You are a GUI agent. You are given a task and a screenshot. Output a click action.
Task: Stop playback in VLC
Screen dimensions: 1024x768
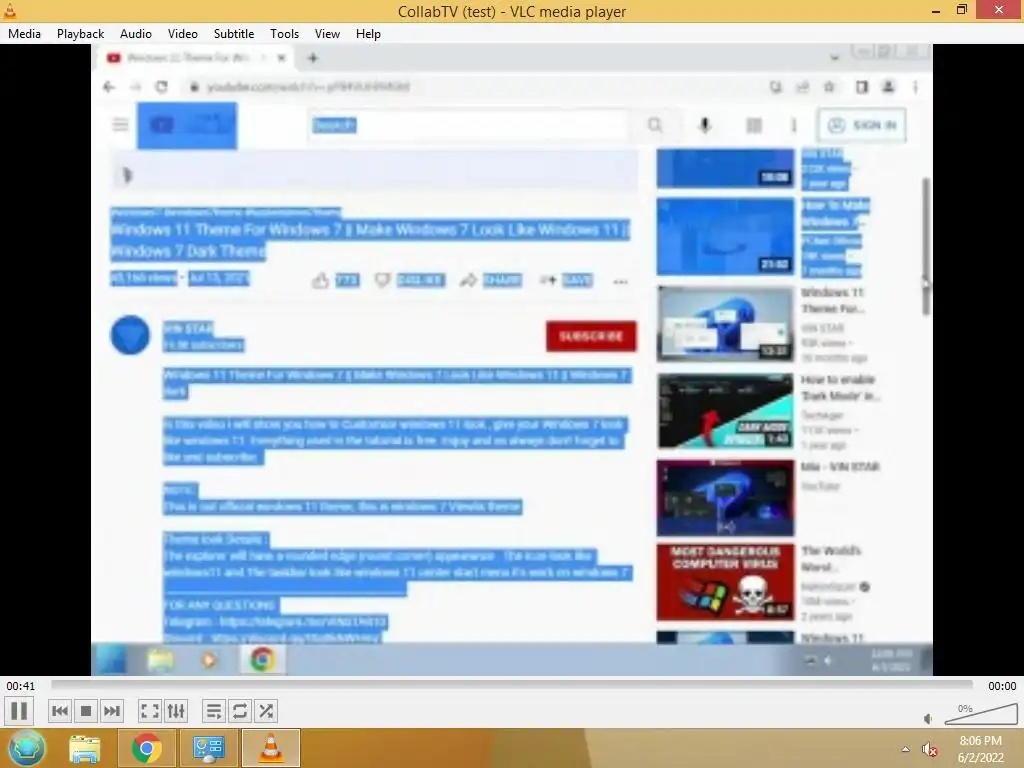pos(86,711)
